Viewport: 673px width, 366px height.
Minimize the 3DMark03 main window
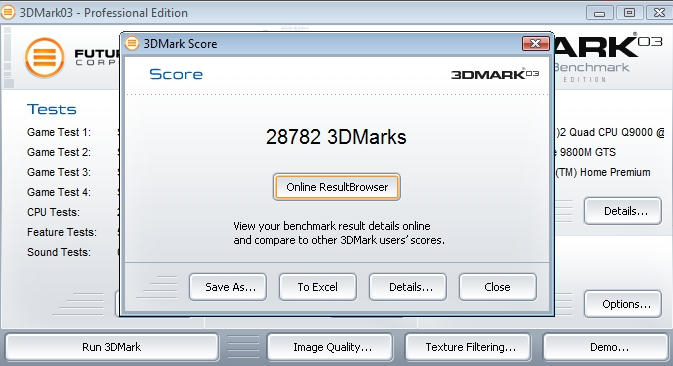pos(600,13)
